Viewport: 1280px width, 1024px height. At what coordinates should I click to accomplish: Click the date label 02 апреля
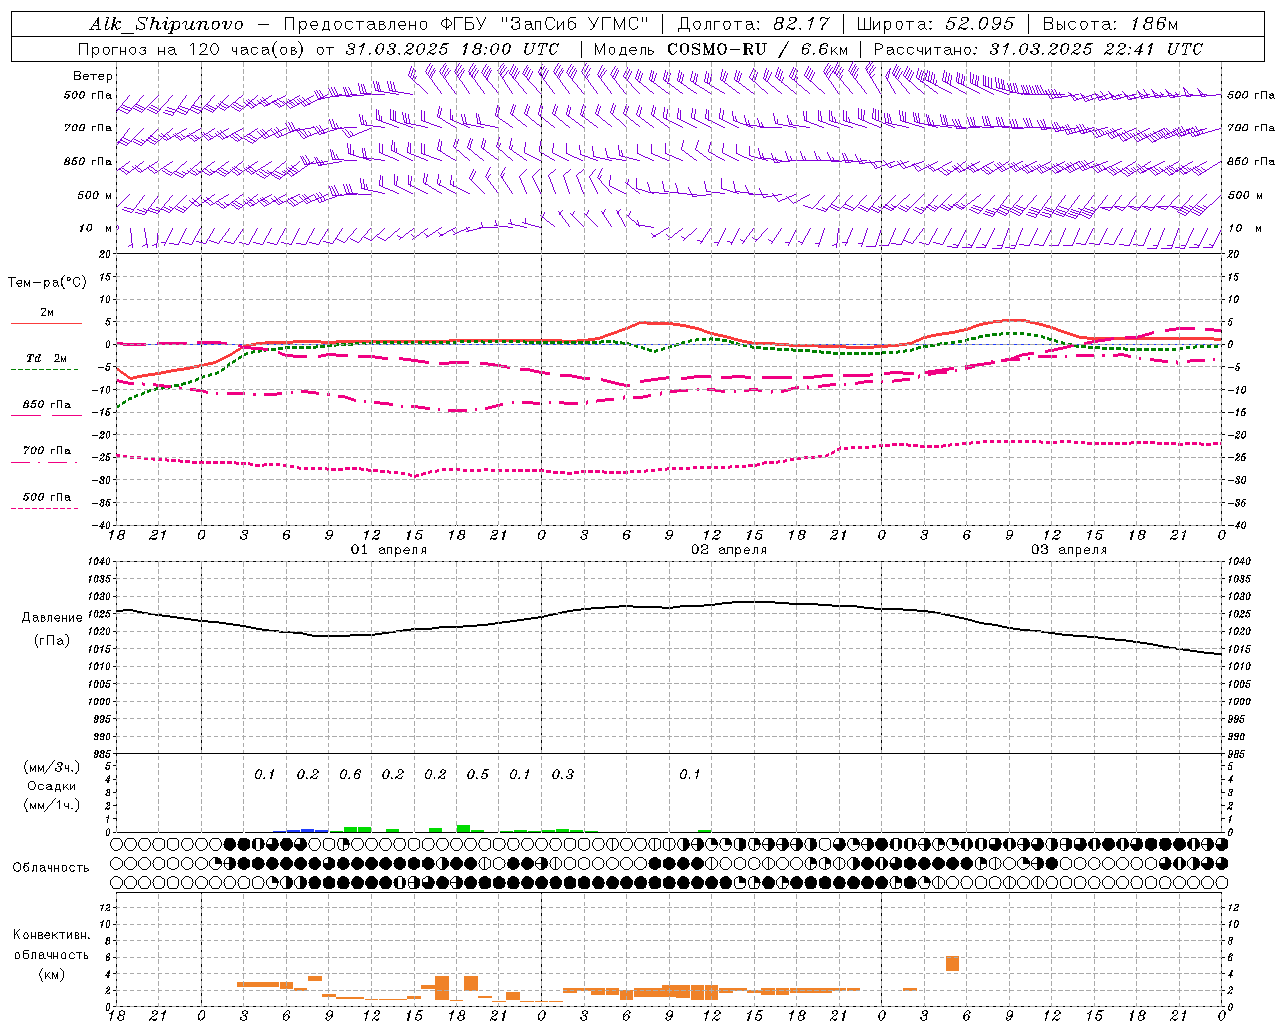pos(729,550)
